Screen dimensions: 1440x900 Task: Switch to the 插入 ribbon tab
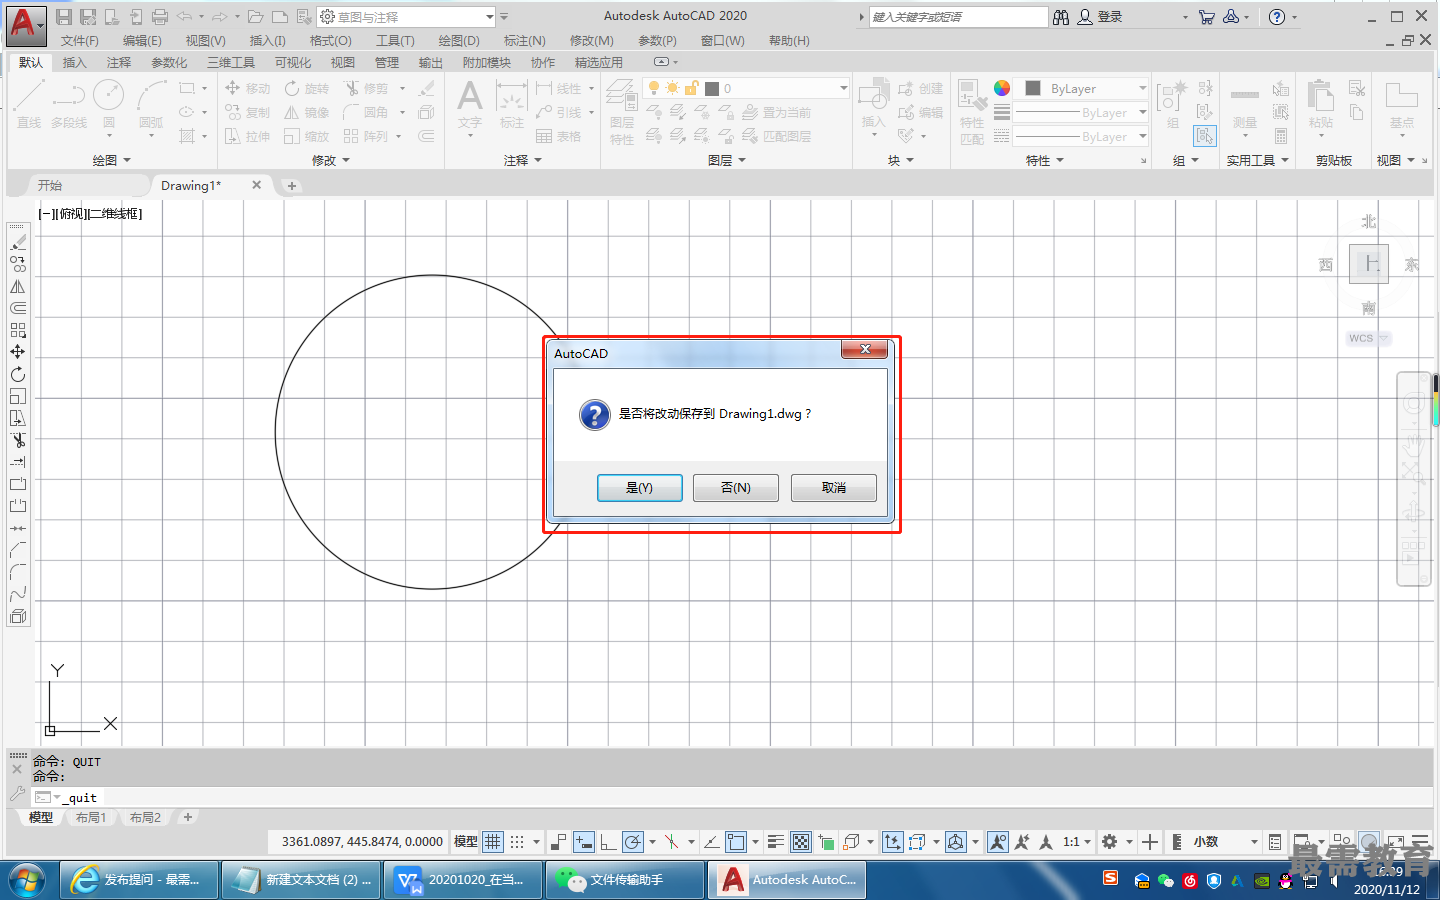point(75,62)
